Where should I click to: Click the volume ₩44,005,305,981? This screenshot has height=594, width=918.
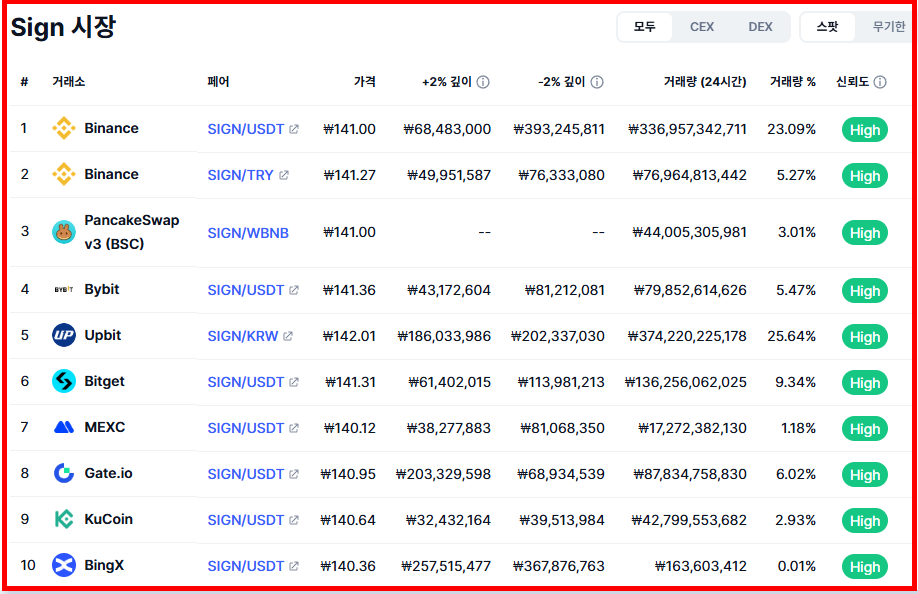click(x=690, y=232)
